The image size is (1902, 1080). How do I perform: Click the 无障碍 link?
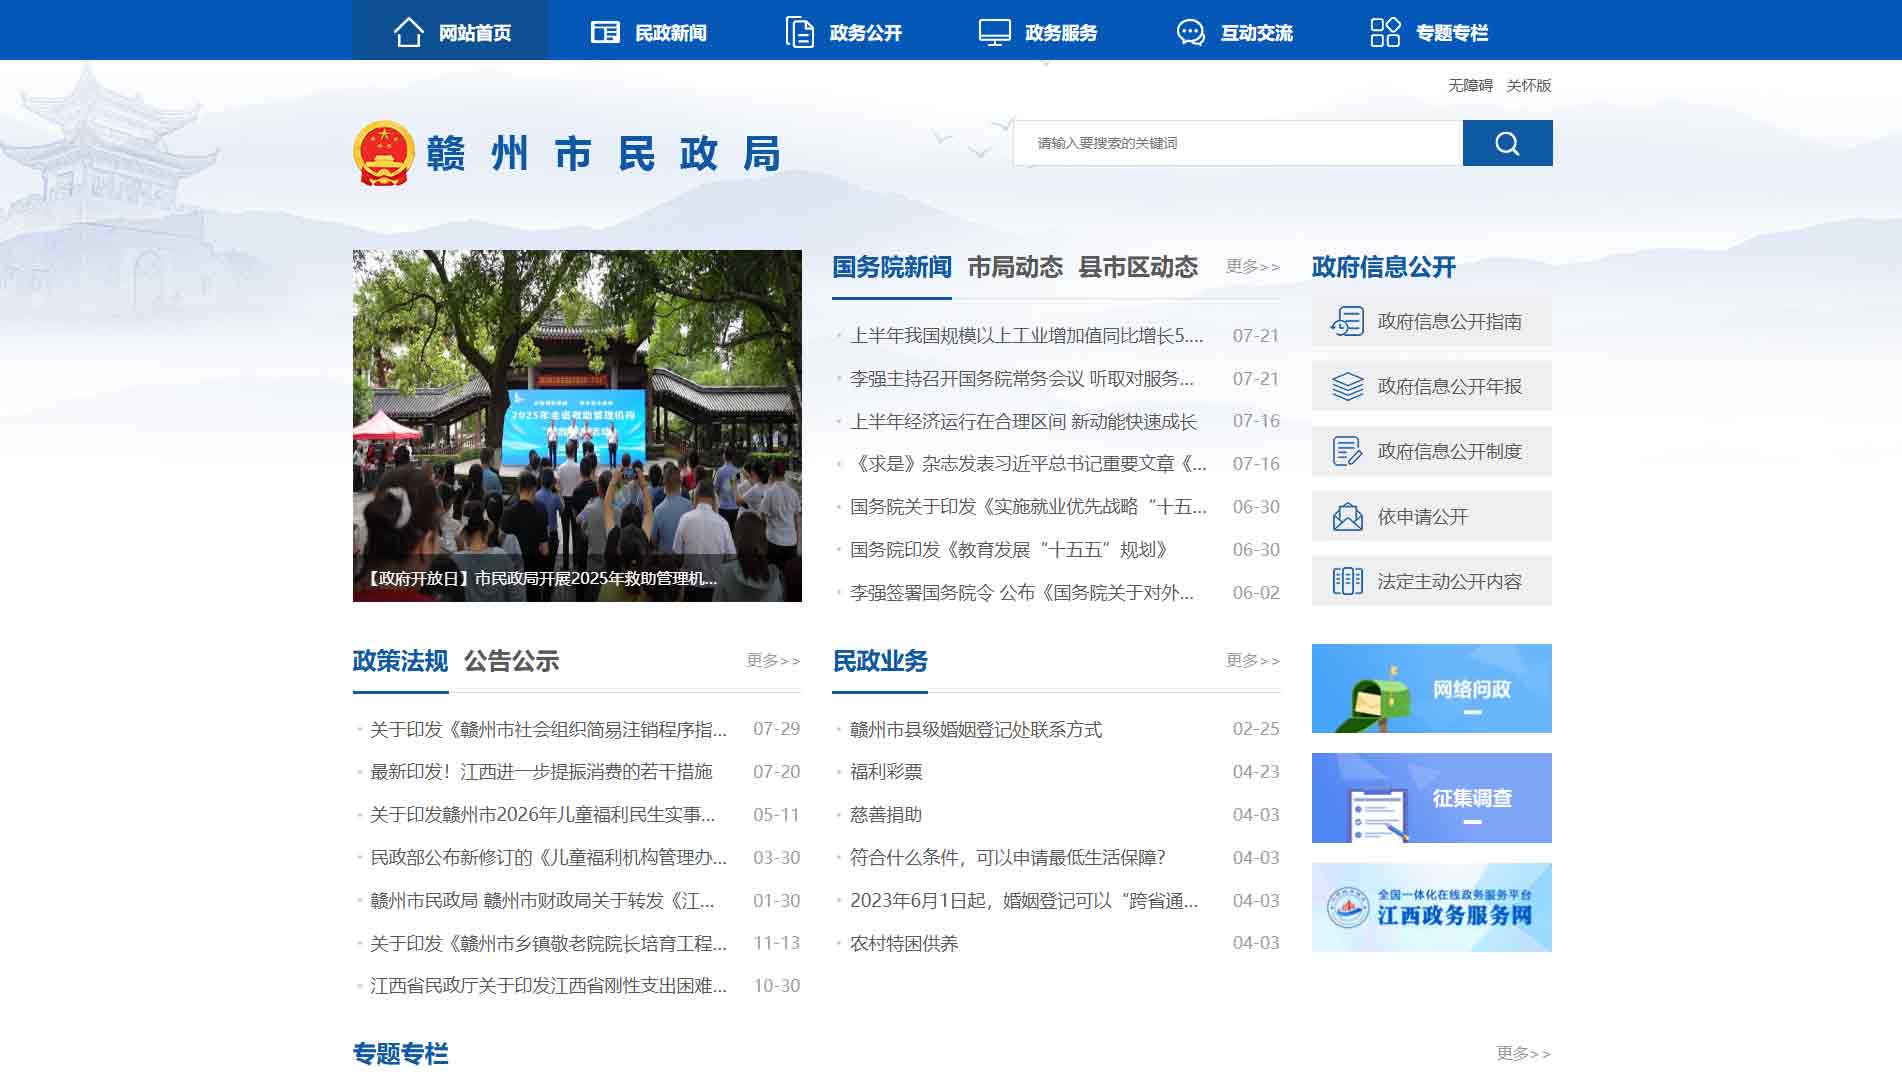[x=1470, y=85]
